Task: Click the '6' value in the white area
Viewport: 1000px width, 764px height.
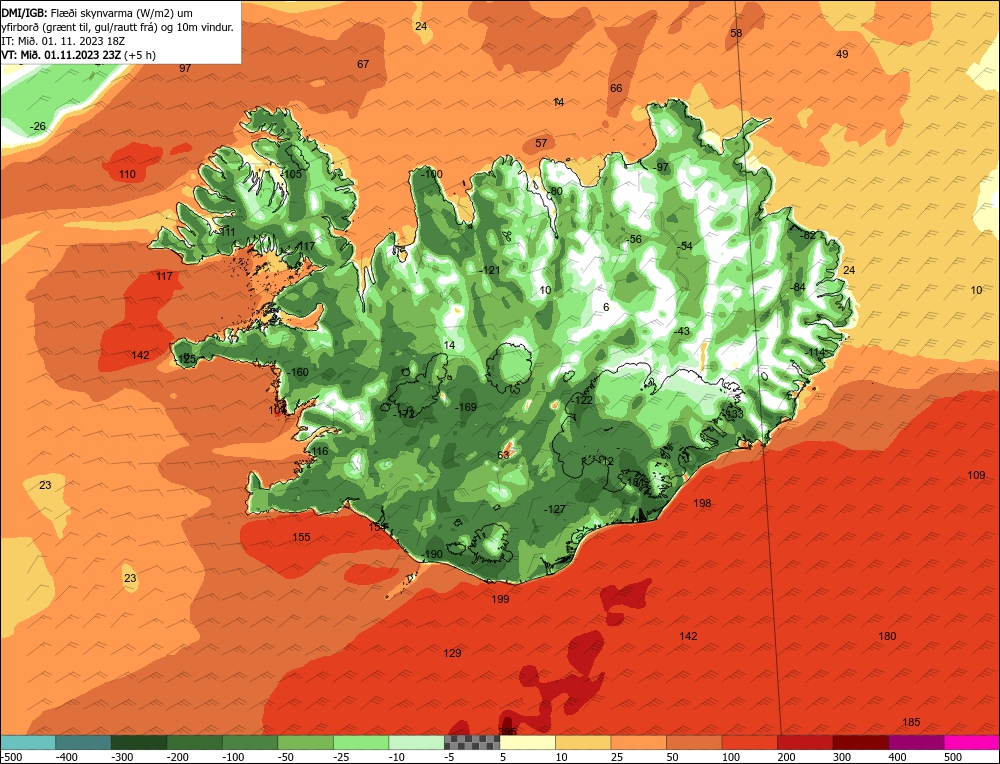Action: tap(606, 307)
